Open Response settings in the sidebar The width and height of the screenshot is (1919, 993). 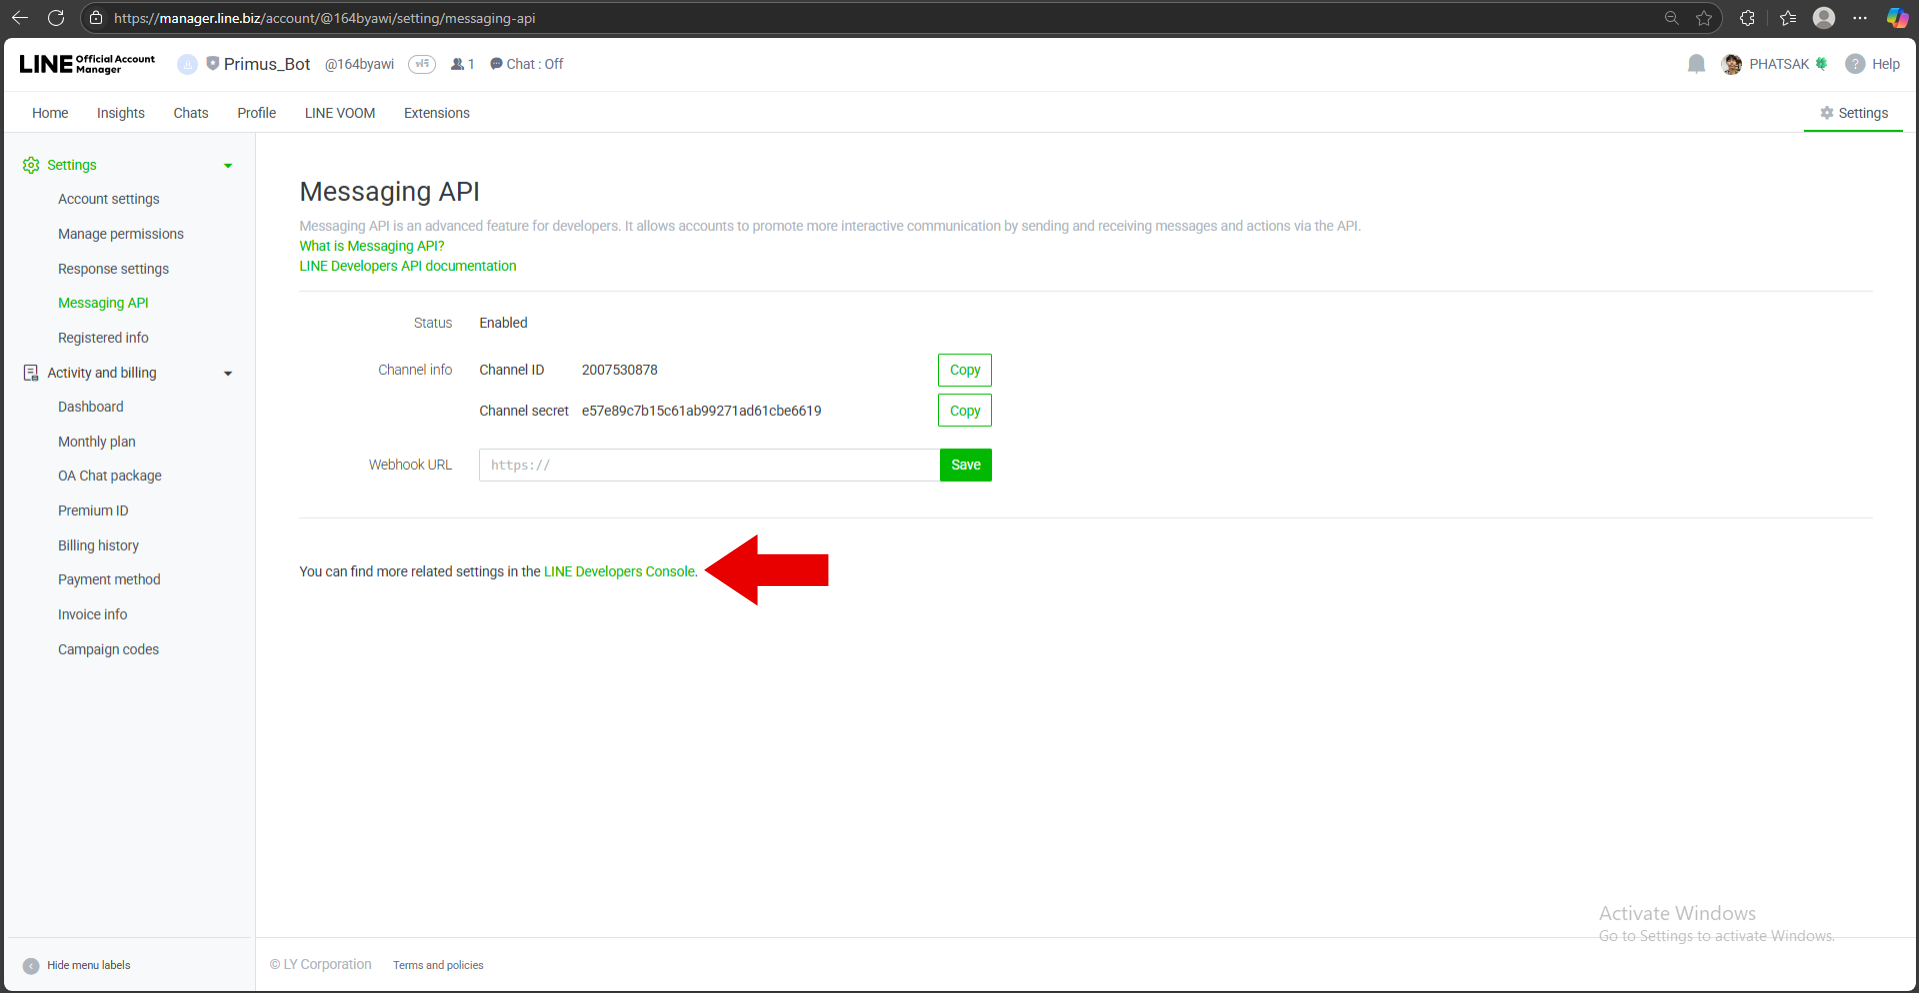(x=113, y=269)
